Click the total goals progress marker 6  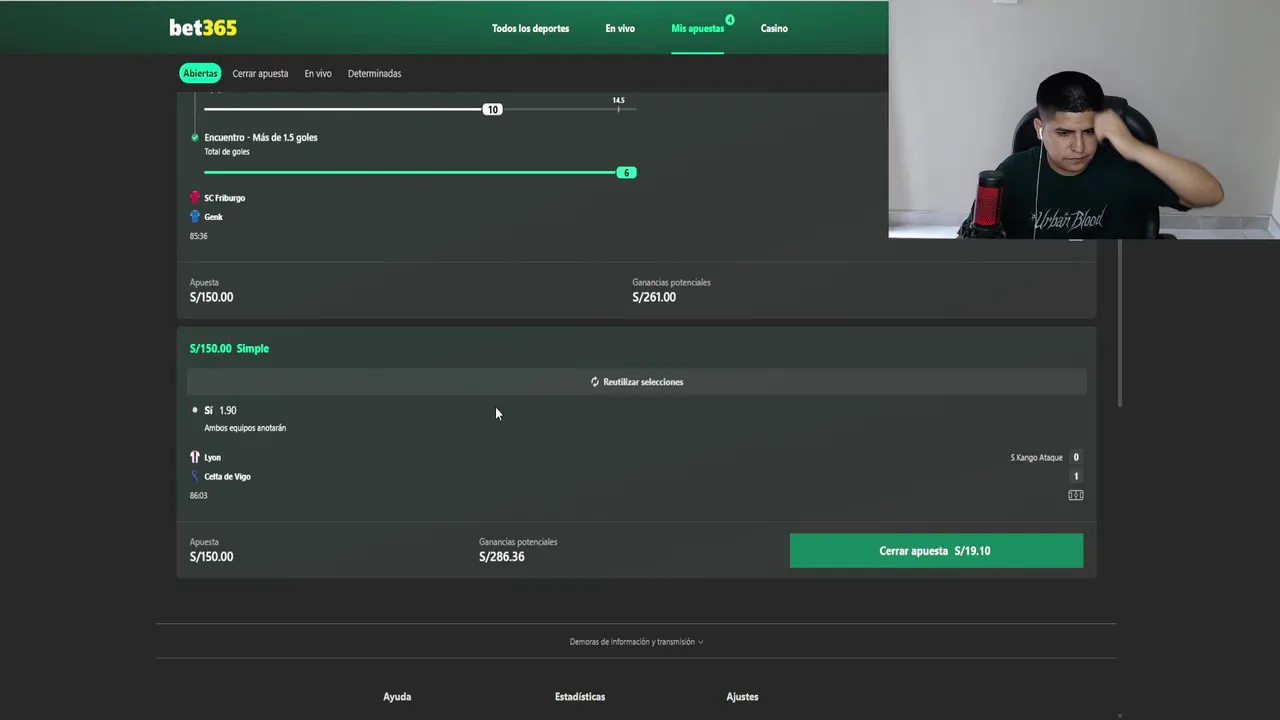[627, 173]
